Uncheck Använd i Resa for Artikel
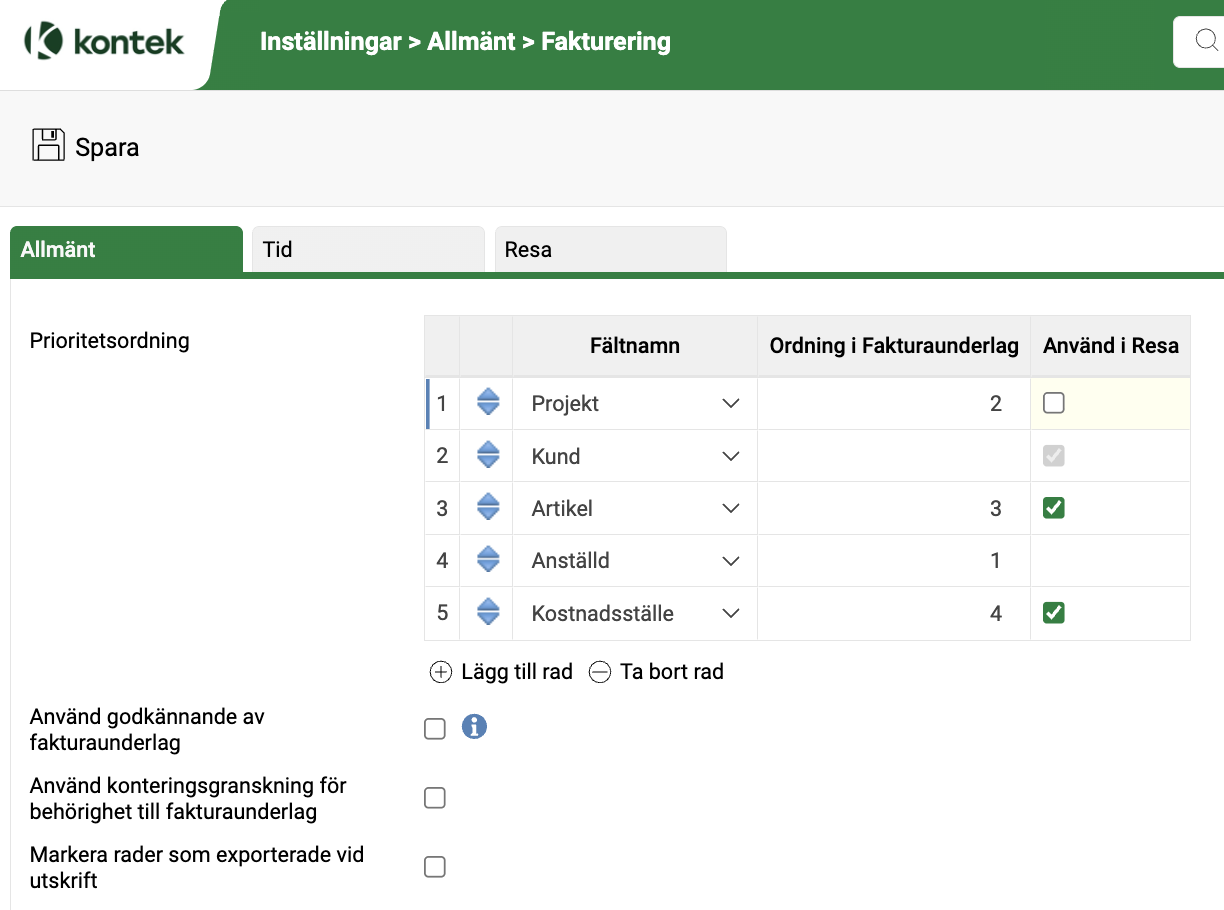Screen dimensions: 1224x910 1053,508
